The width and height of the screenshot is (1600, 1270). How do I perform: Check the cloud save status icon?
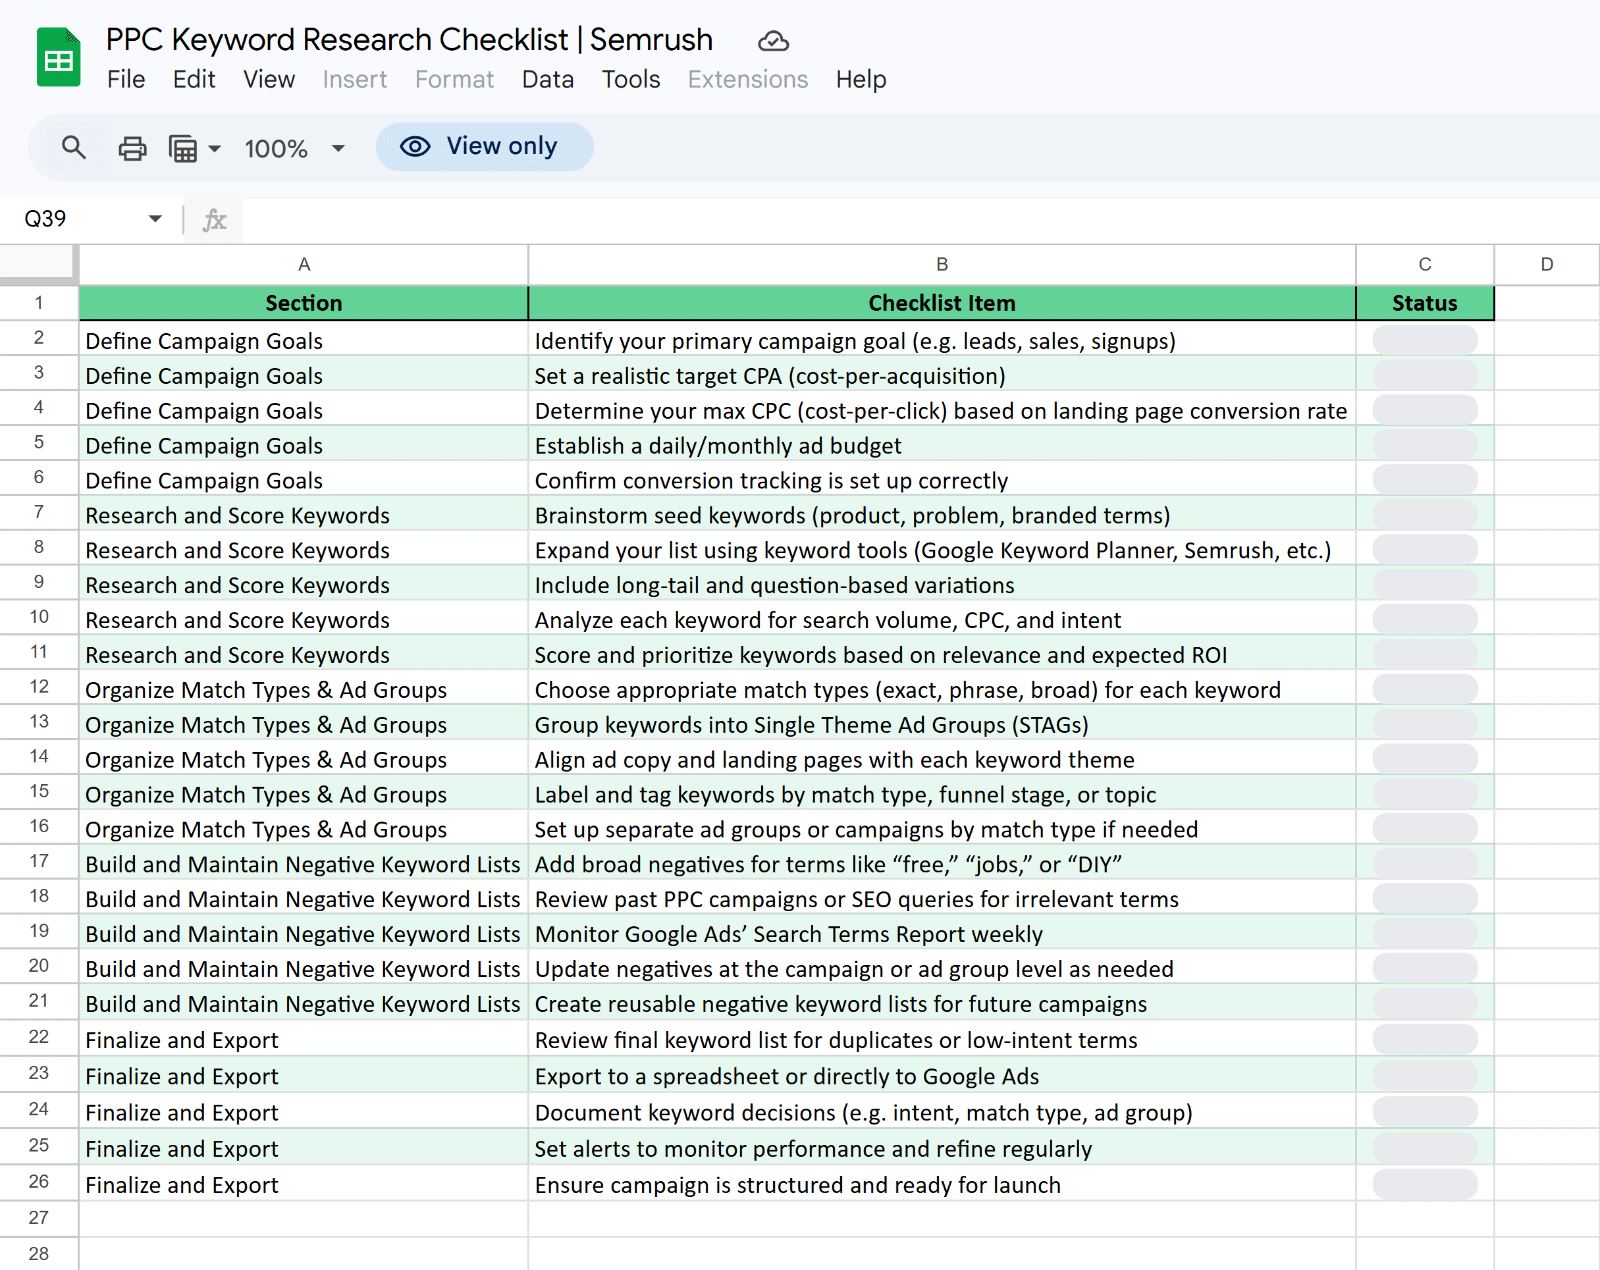point(772,41)
